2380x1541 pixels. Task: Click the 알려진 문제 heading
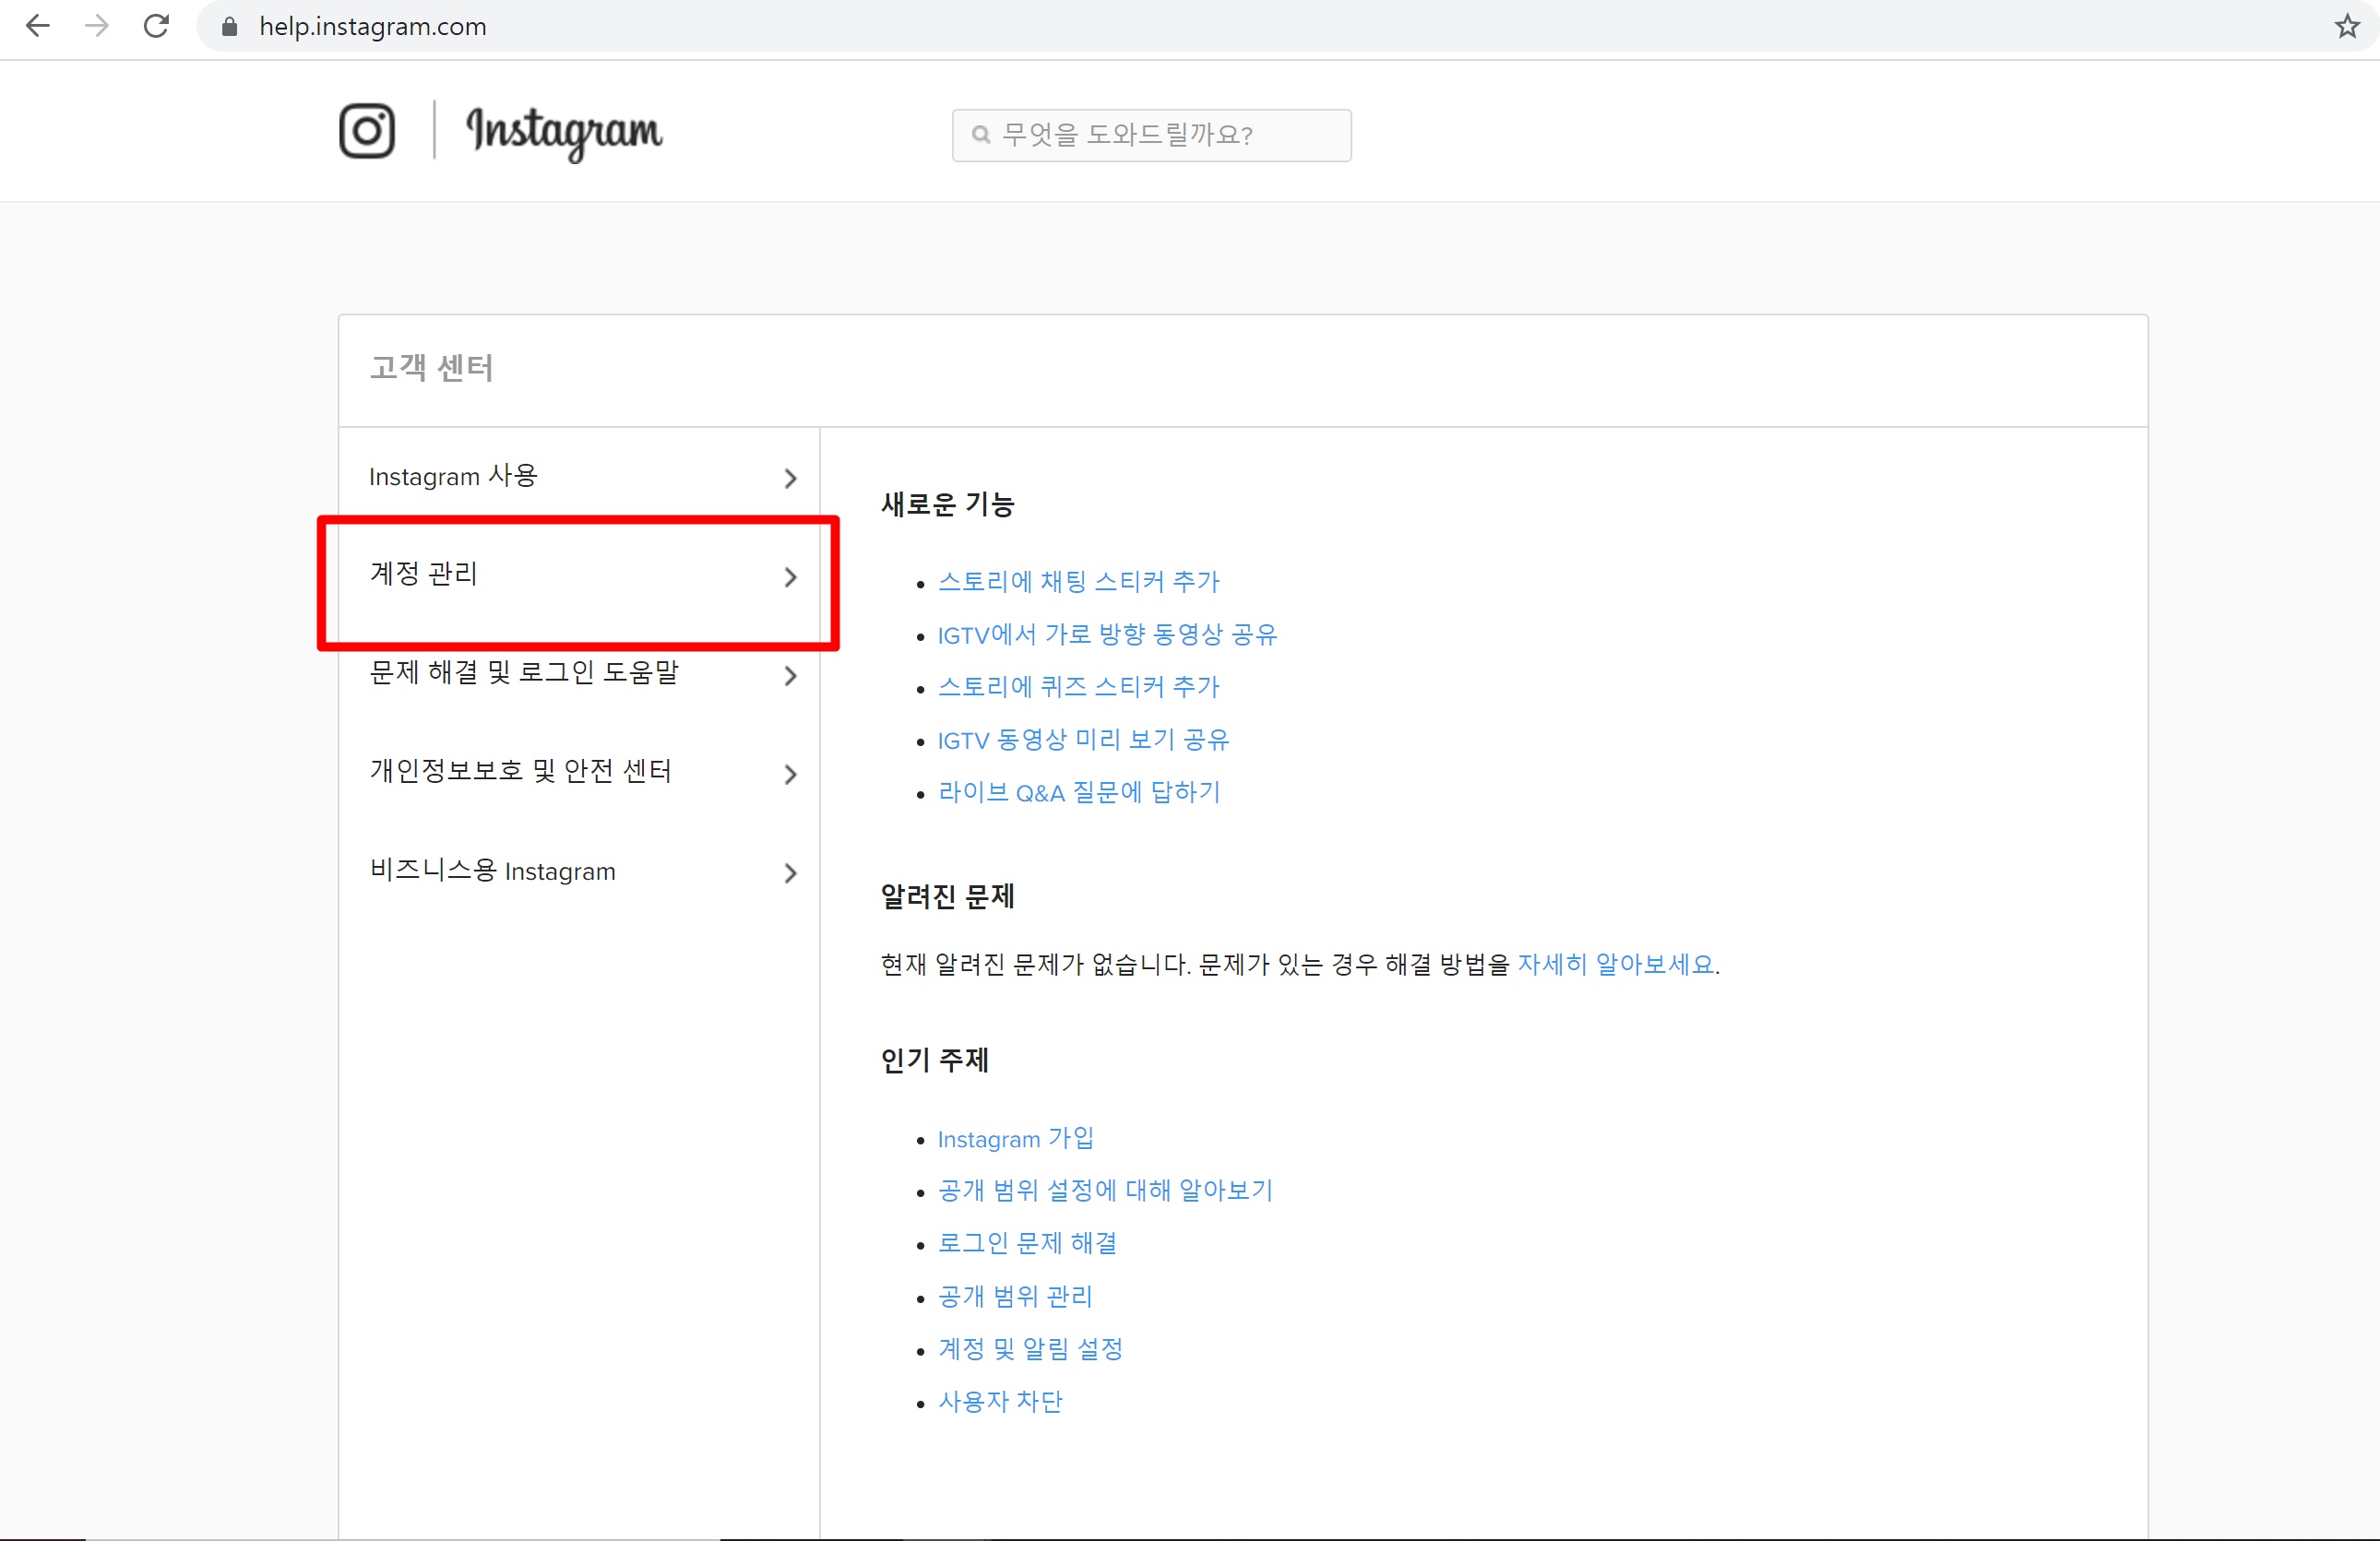(x=947, y=897)
